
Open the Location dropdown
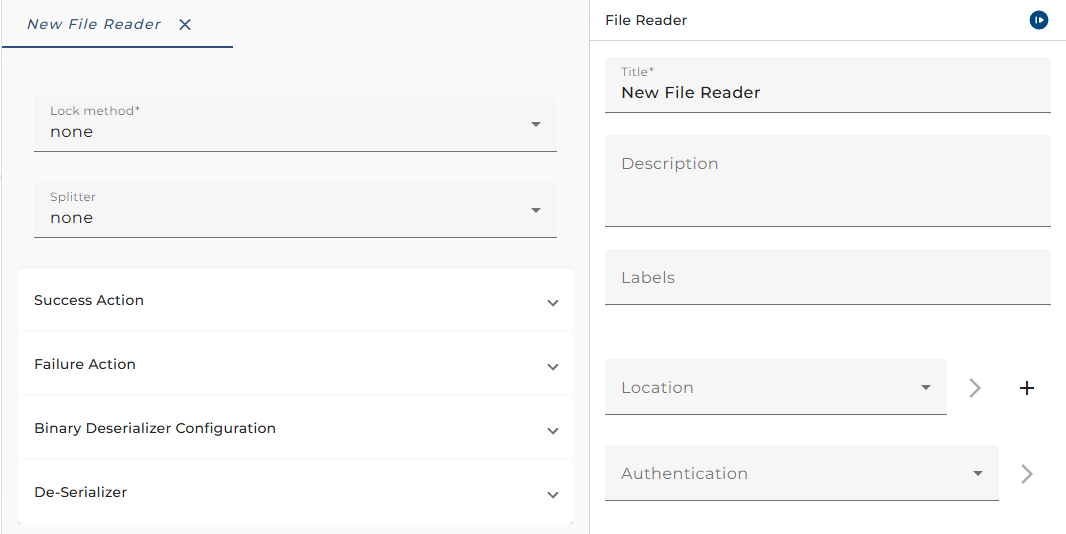click(x=776, y=387)
